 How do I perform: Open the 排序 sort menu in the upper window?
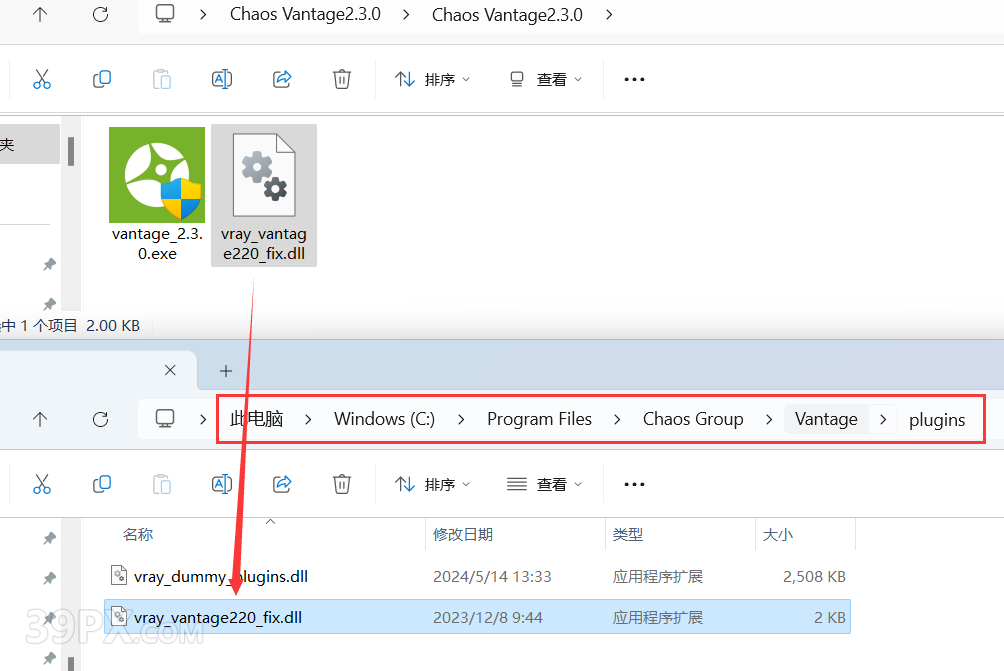tap(432, 79)
